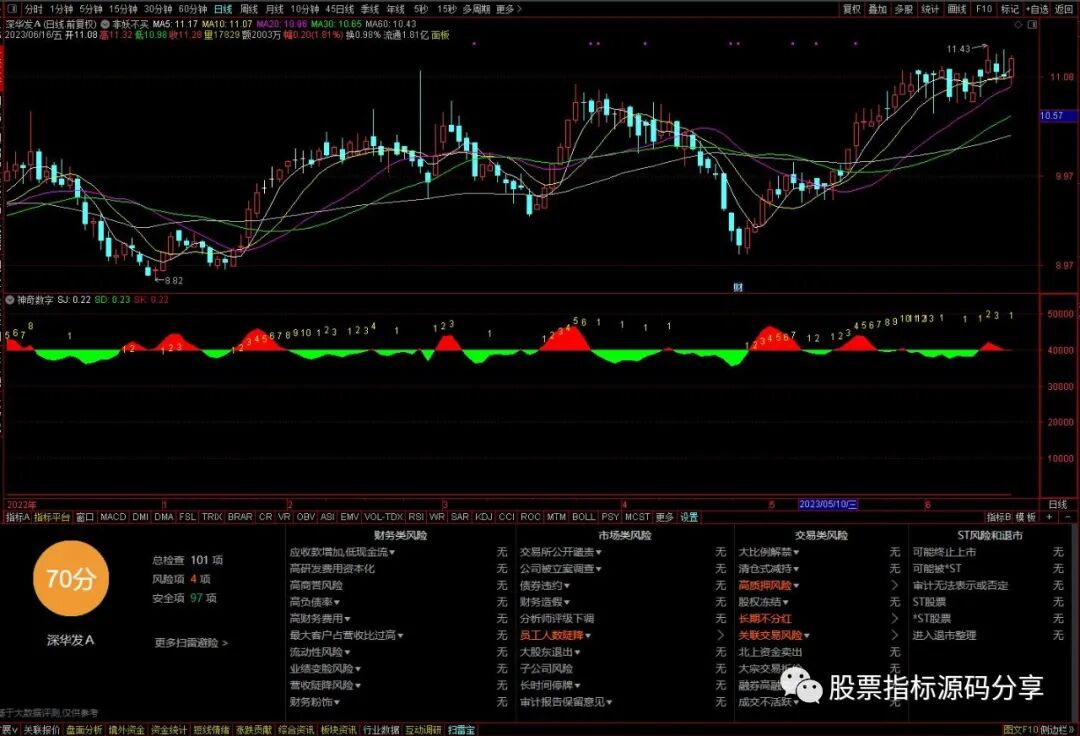Open indicator 设置 settings
This screenshot has height=736, width=1080.
[x=689, y=516]
